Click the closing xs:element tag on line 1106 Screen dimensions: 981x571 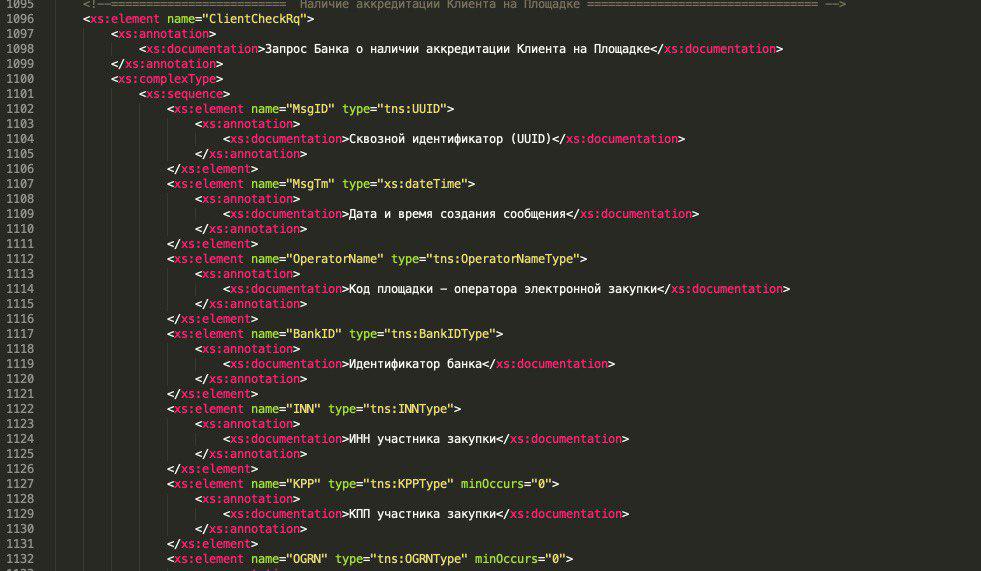coord(213,169)
